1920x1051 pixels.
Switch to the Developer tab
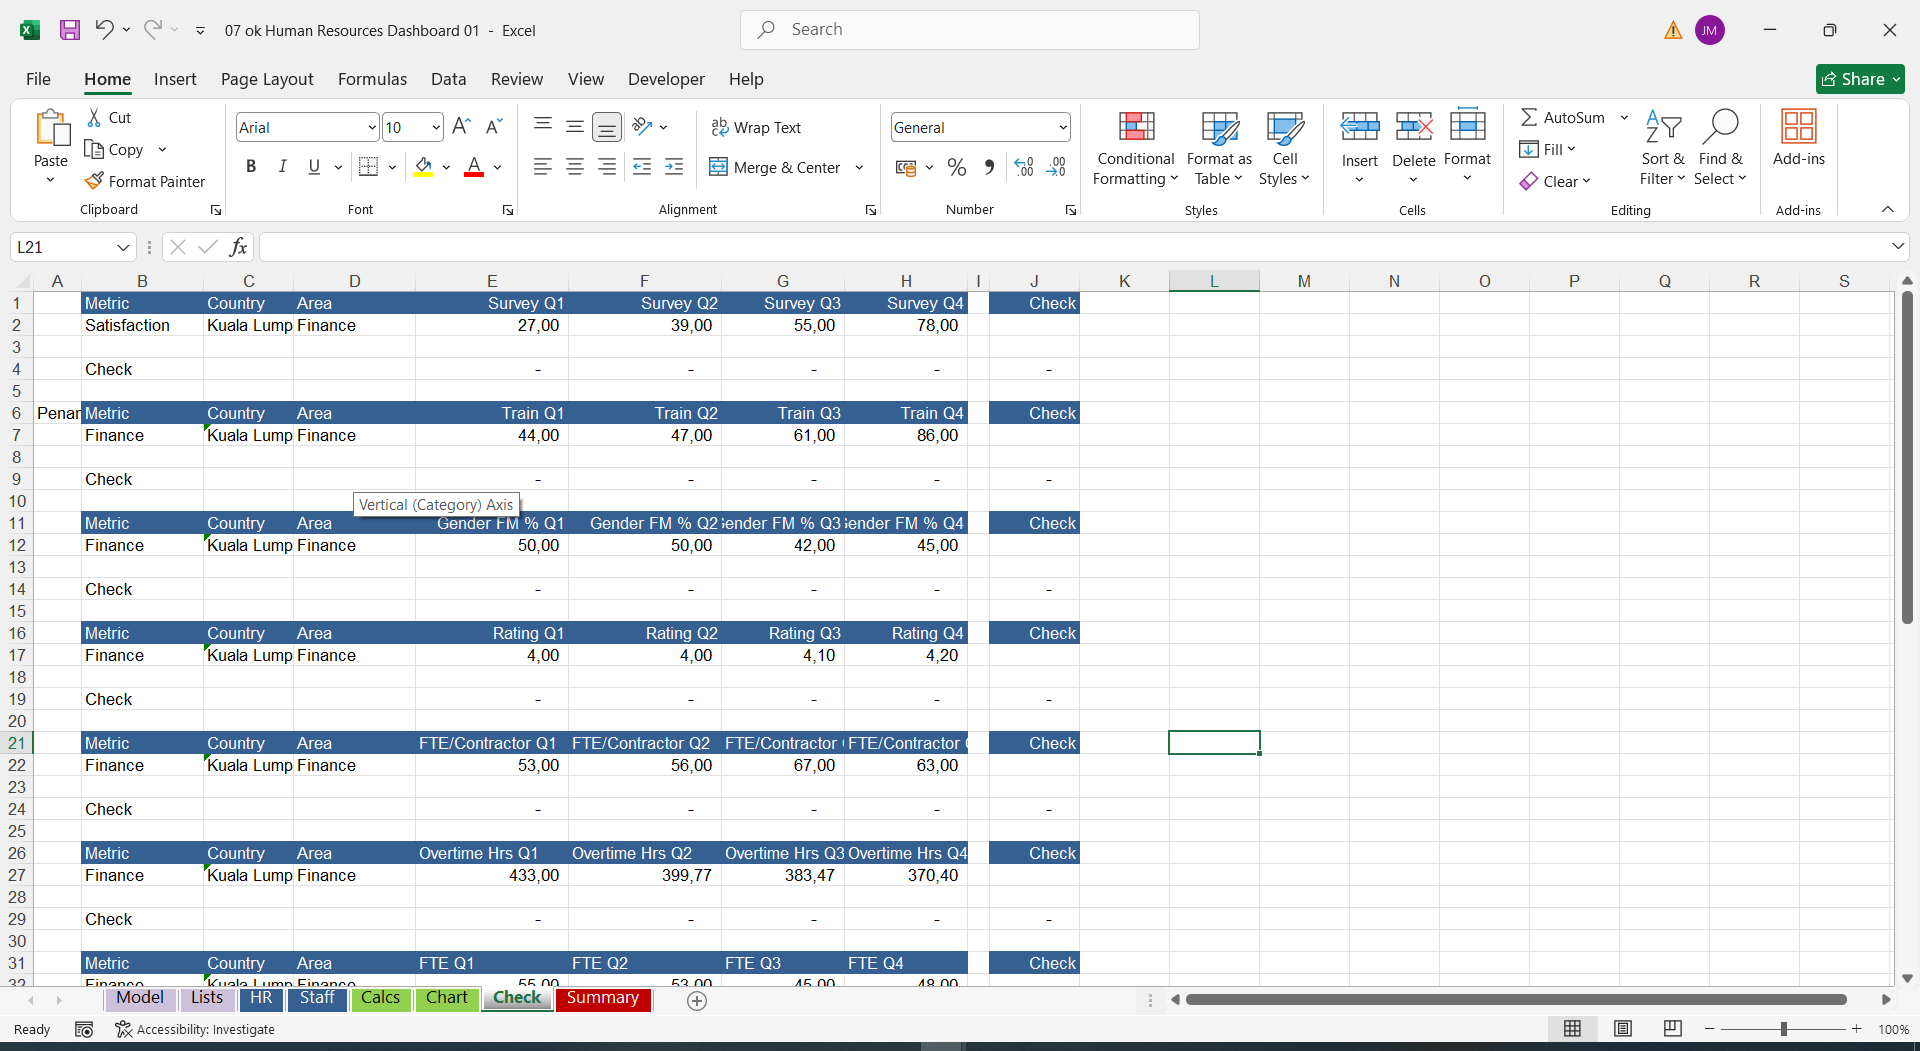pos(666,79)
